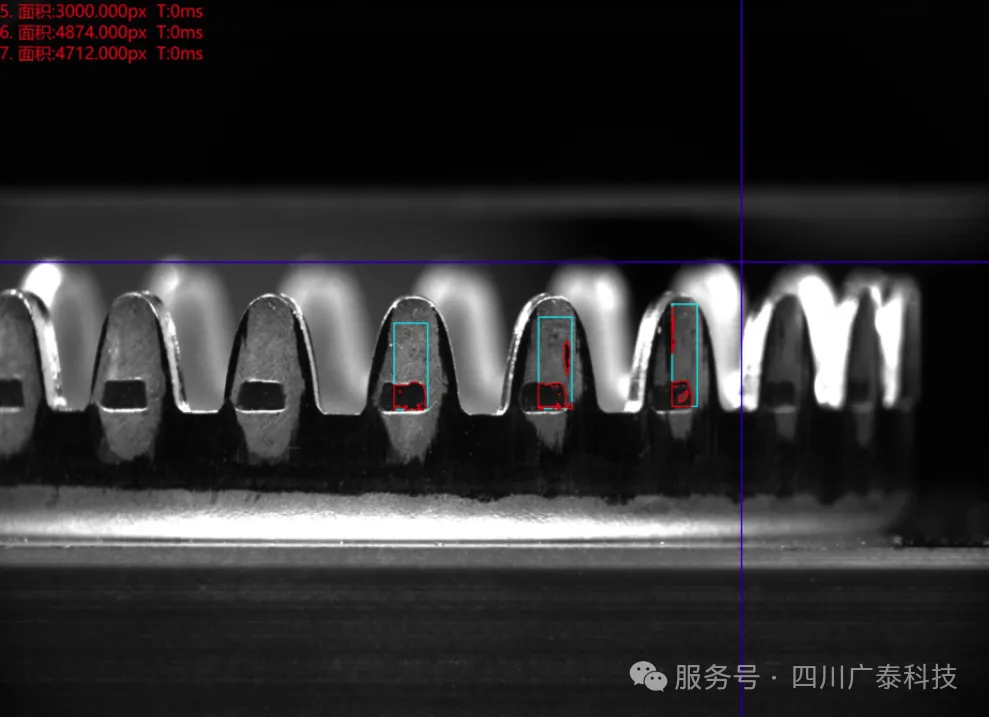The height and width of the screenshot is (717, 989).
Task: Click the 四川广泰科技 watermark text
Action: tap(874, 678)
